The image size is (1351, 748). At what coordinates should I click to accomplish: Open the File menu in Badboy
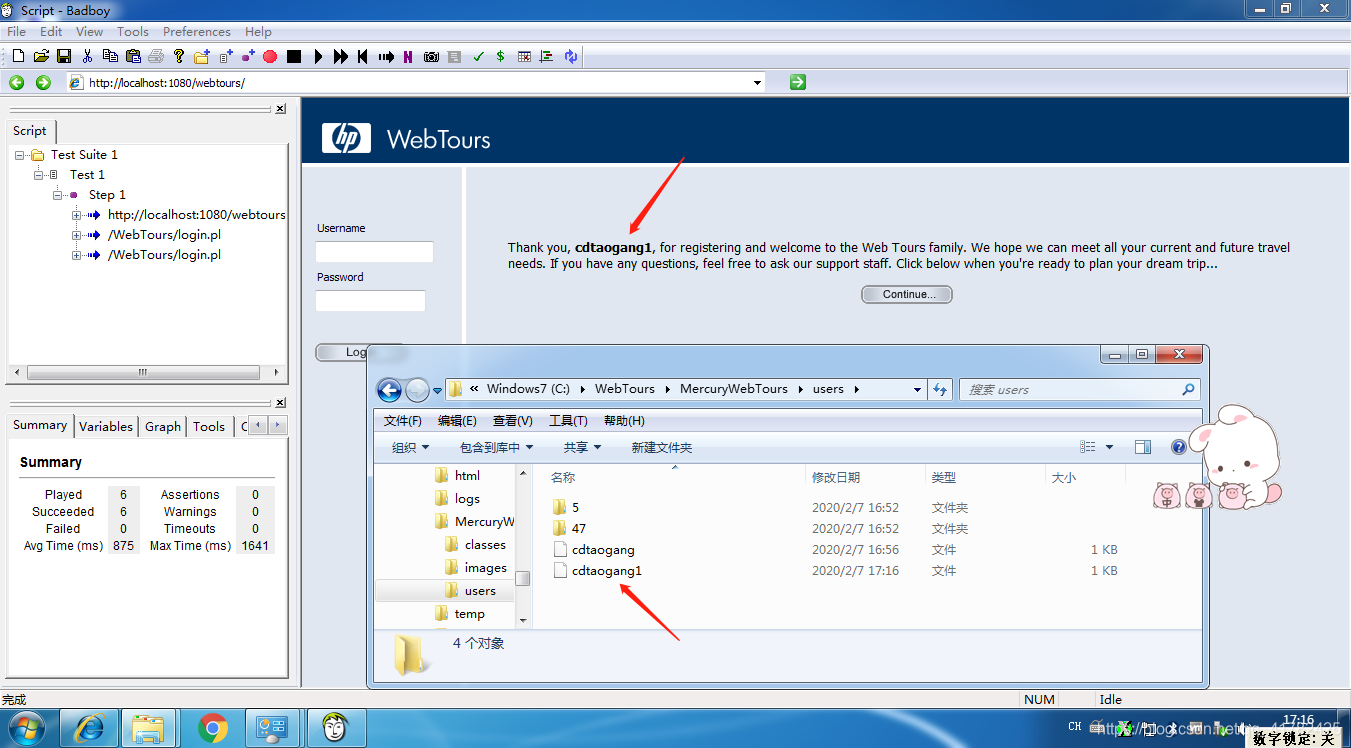click(16, 32)
